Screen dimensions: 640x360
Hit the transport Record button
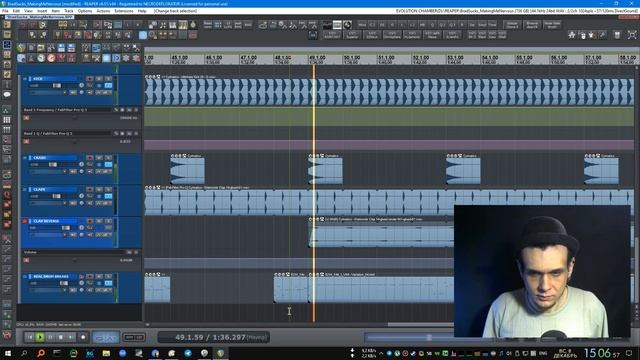click(x=83, y=337)
